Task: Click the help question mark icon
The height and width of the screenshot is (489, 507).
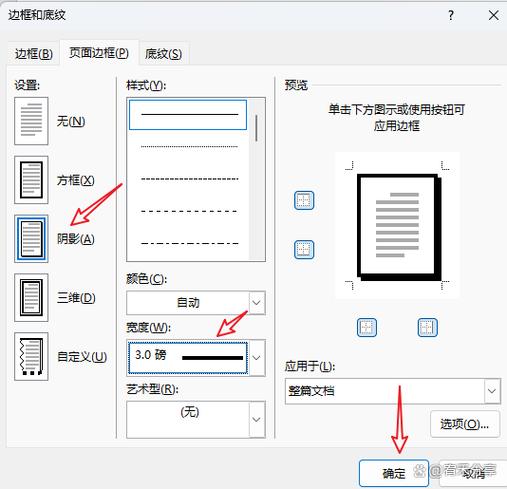Action: point(451,15)
